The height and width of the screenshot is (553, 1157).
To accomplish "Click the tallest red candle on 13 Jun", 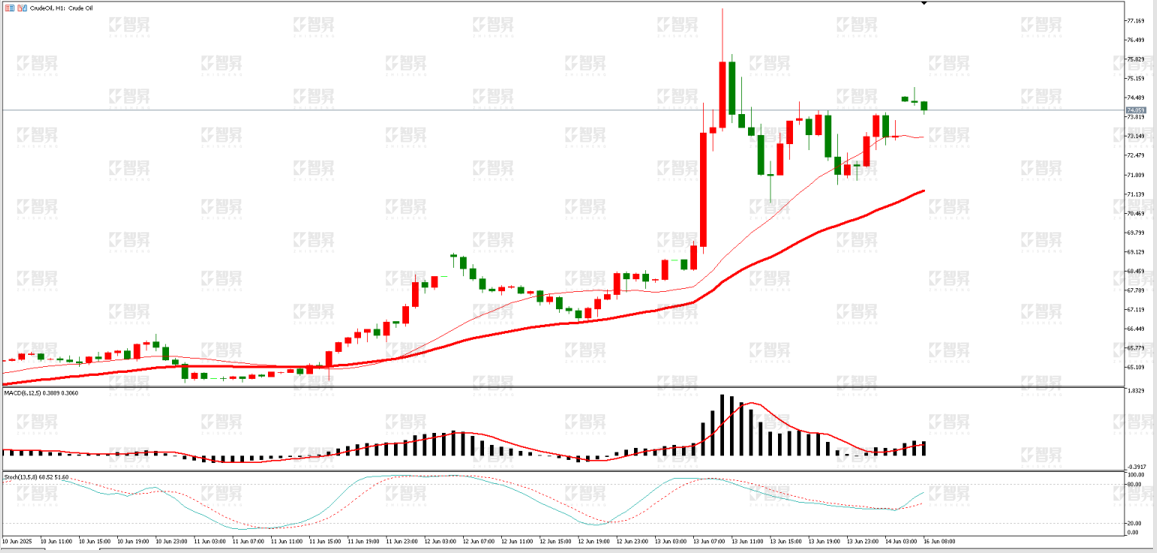I will click(x=703, y=189).
